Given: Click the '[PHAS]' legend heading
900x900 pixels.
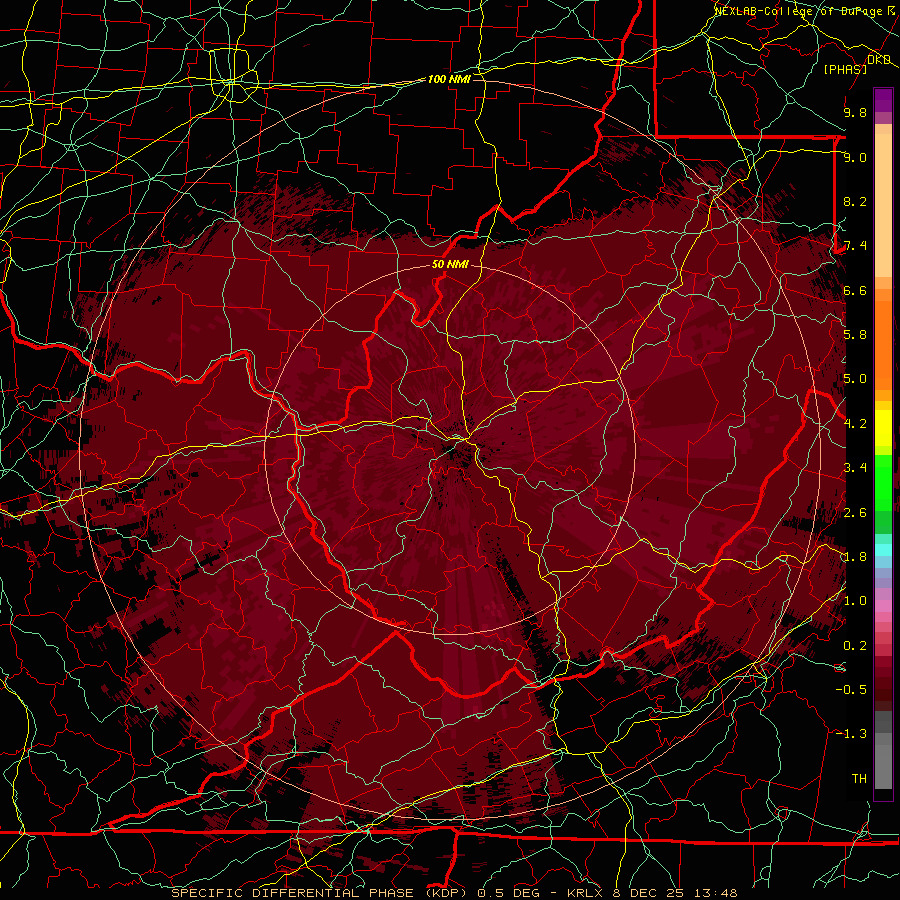Looking at the screenshot, I should click(845, 69).
